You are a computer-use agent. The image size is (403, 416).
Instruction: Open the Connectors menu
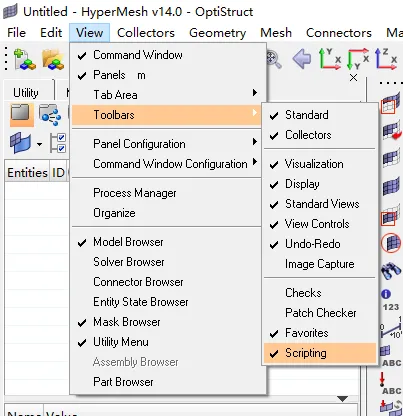pos(339,33)
